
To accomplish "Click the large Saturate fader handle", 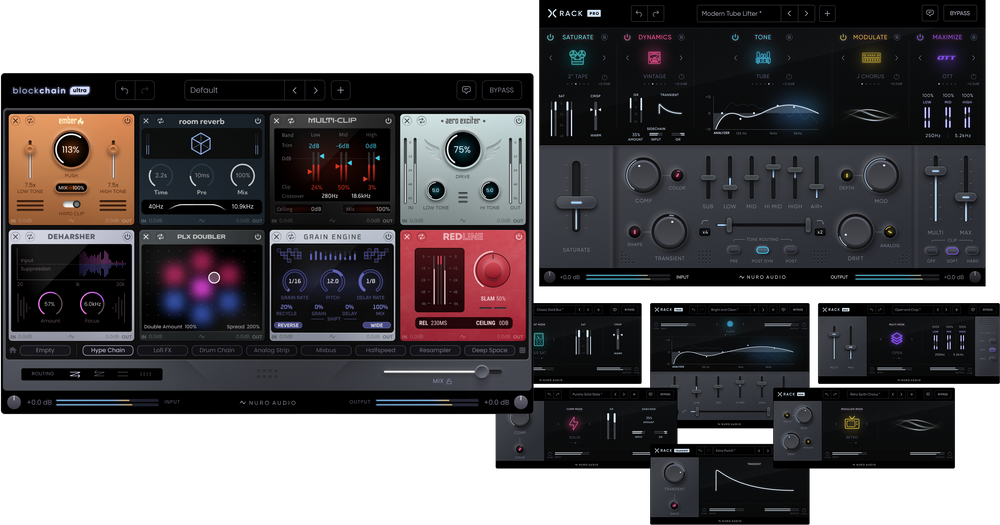I will click(575, 201).
